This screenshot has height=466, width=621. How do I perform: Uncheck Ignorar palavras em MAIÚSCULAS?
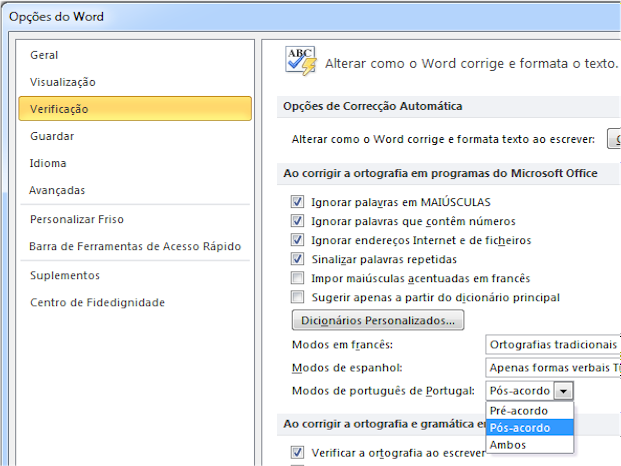pos(297,202)
